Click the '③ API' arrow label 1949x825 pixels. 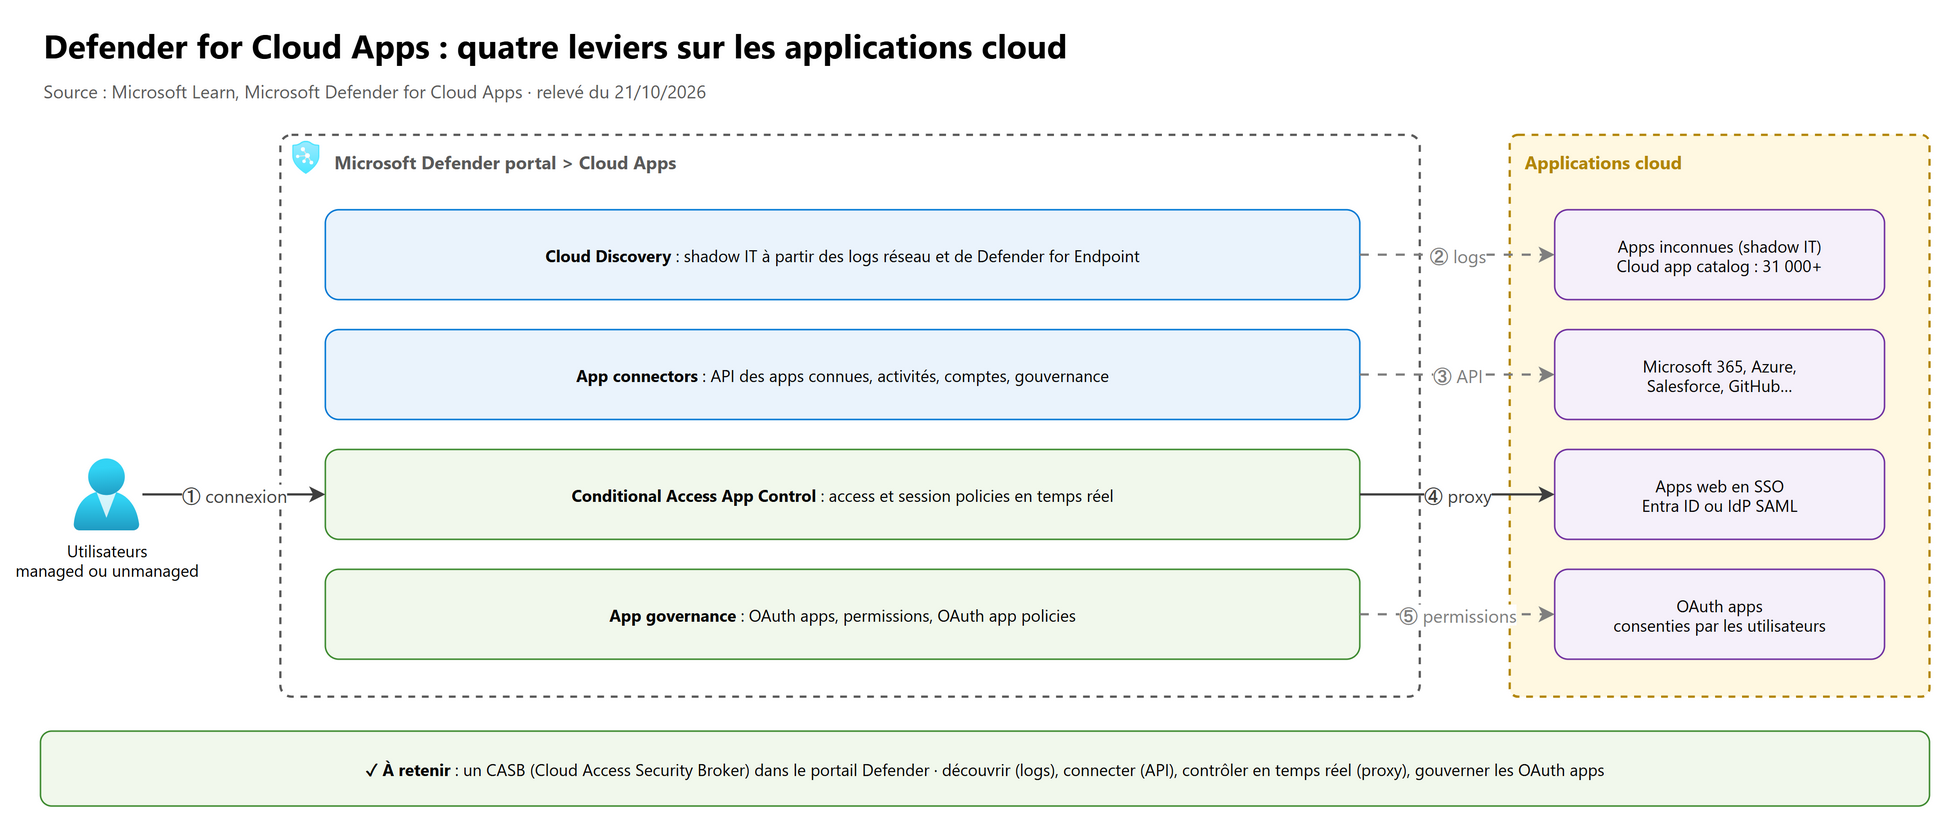1457,377
